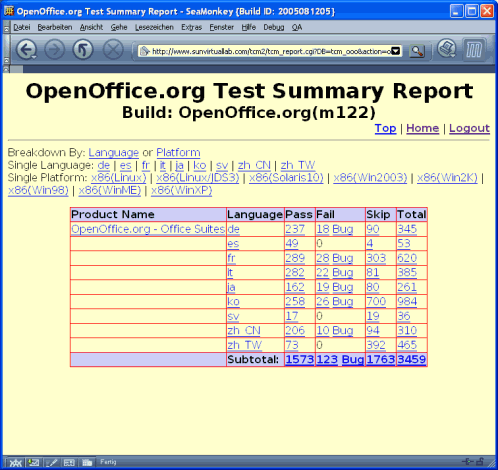
Task: Open the Bearbeiten menu
Action: [55, 27]
